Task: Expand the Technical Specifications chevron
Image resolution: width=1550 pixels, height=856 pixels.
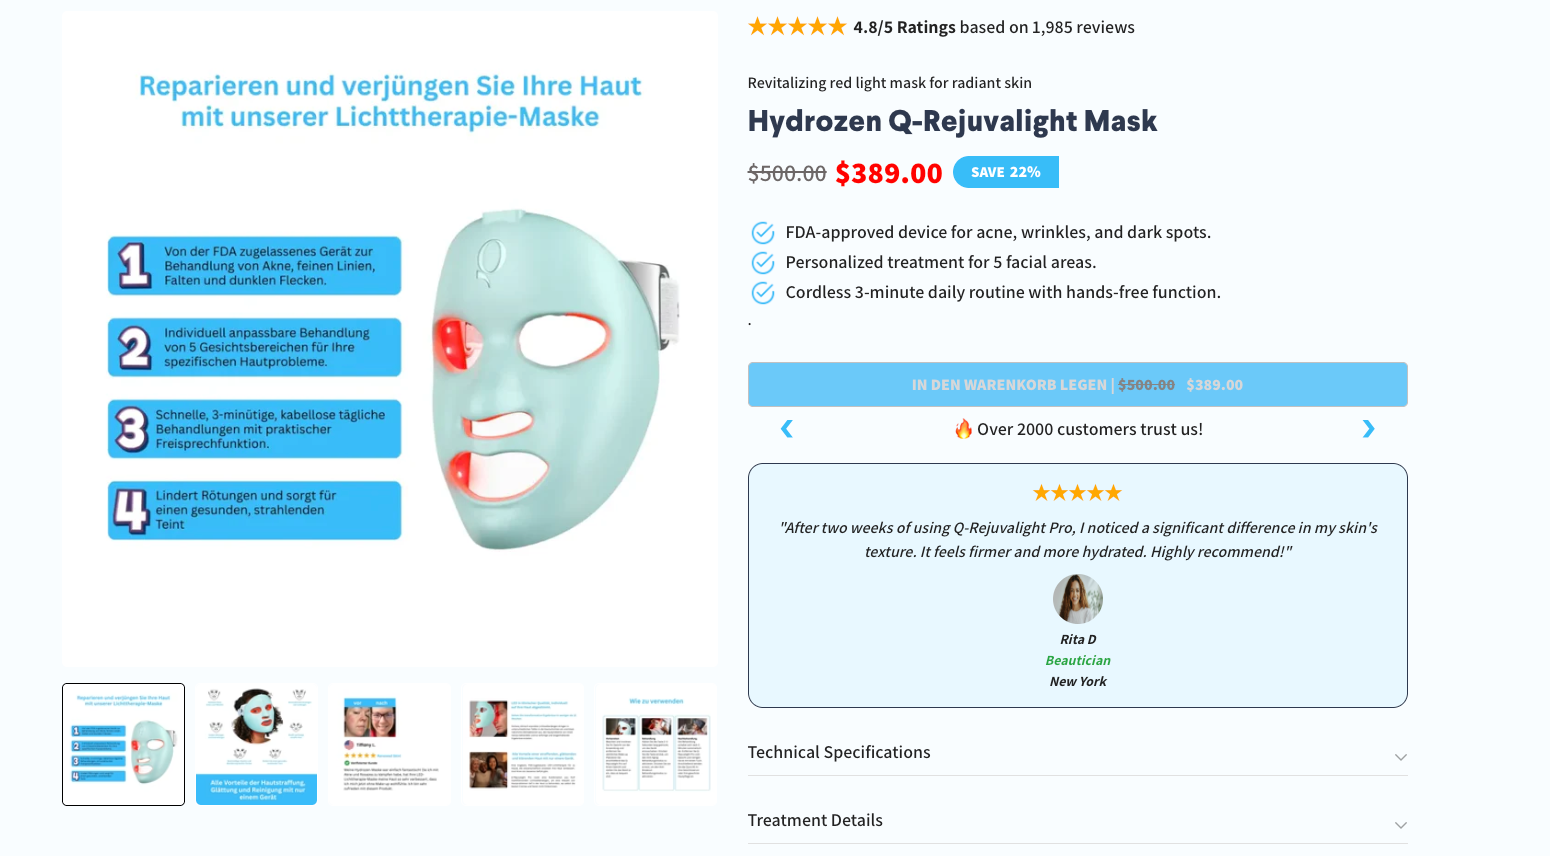Action: pos(1400,757)
